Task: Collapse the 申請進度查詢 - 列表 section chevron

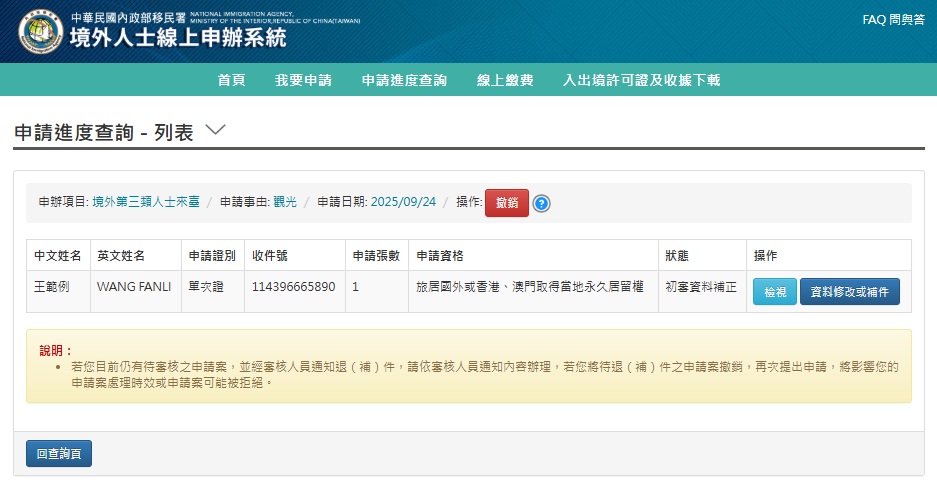Action: 215,130
